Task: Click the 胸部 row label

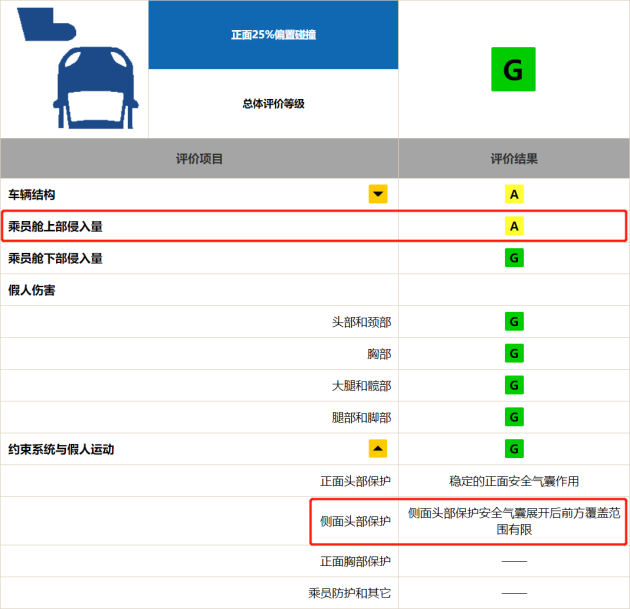Action: [379, 354]
